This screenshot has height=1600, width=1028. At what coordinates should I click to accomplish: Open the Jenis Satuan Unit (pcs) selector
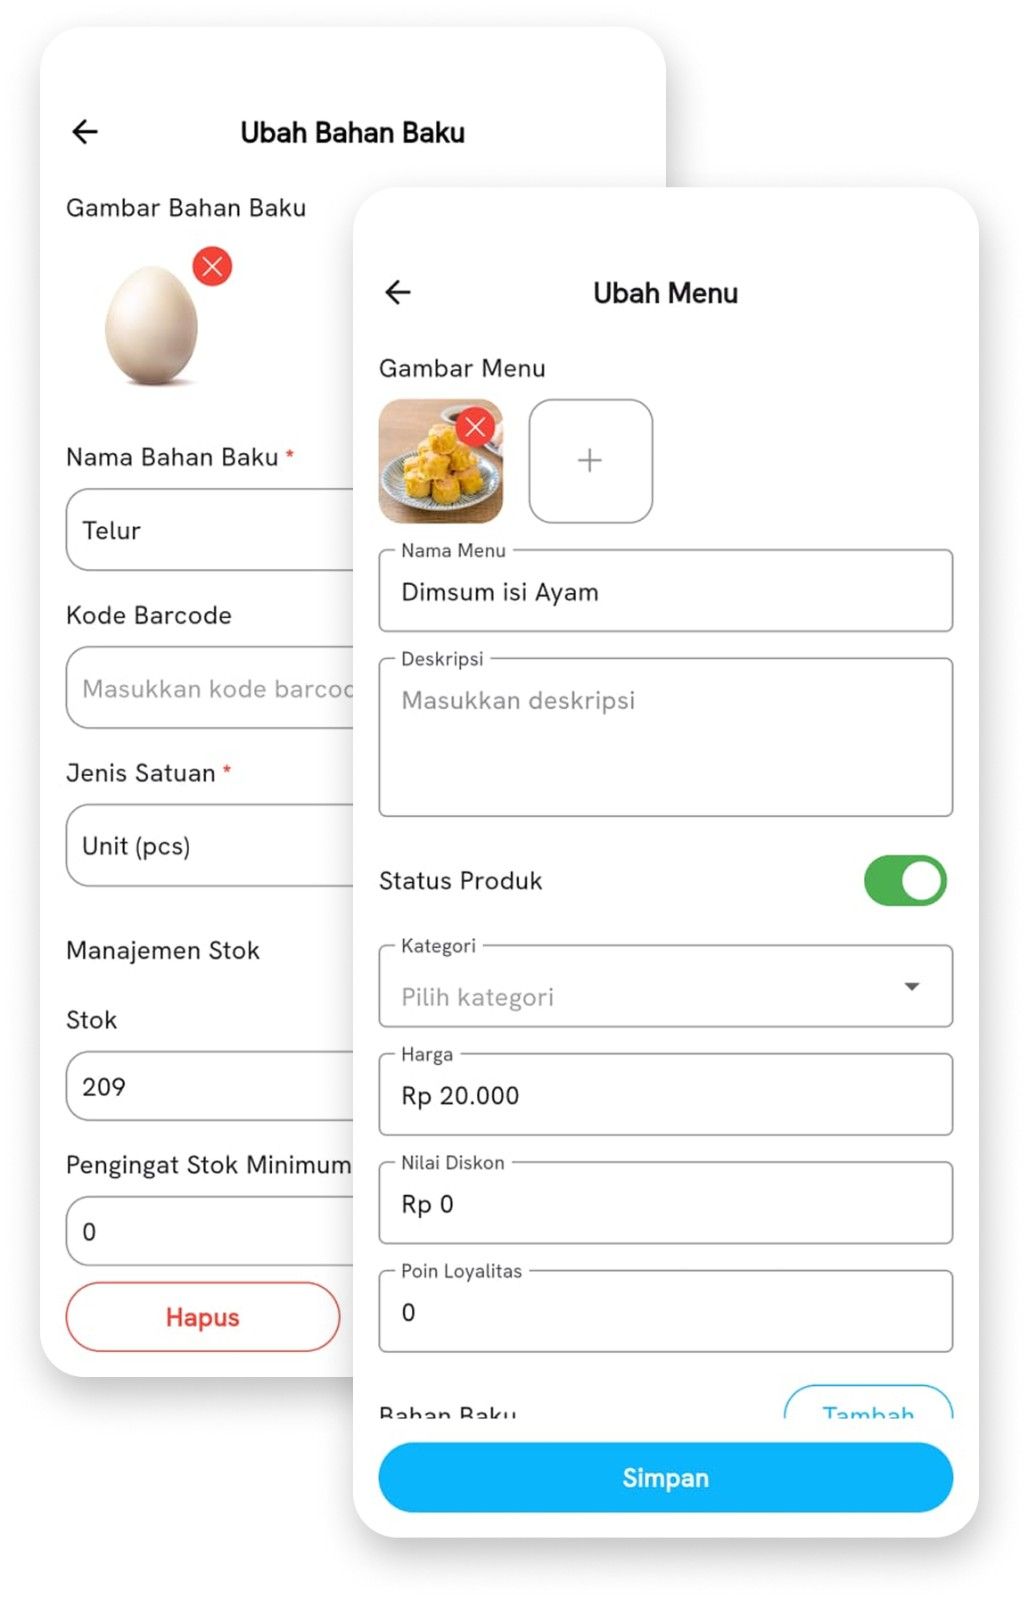tap(210, 846)
